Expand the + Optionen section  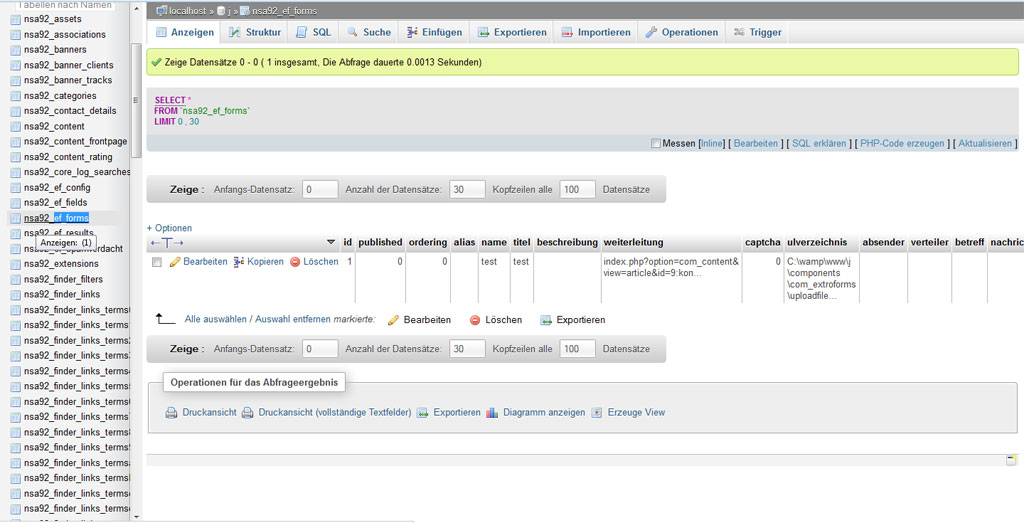(x=169, y=228)
